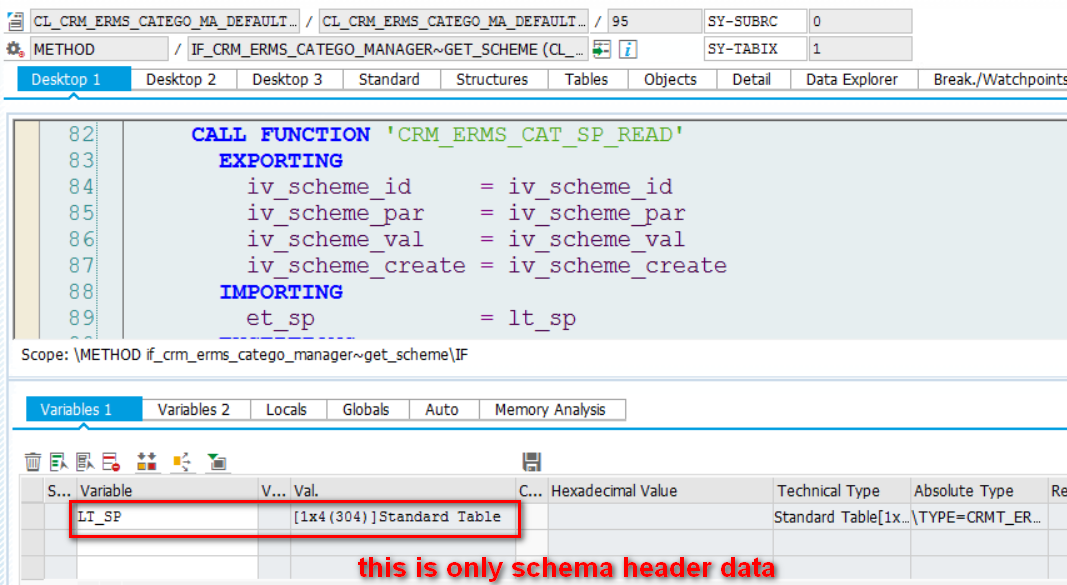Click the document icon before the class field
The image size is (1067, 585).
[x=15, y=22]
